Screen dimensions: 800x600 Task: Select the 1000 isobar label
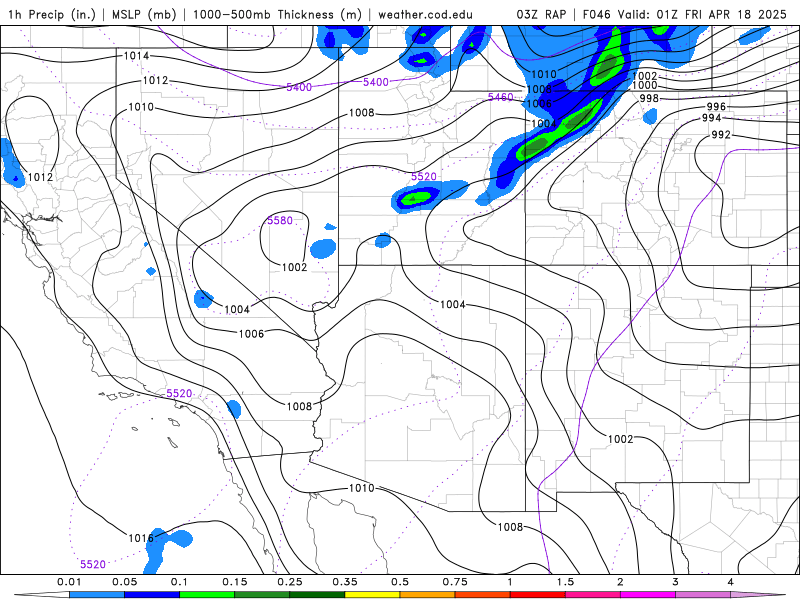(x=644, y=85)
